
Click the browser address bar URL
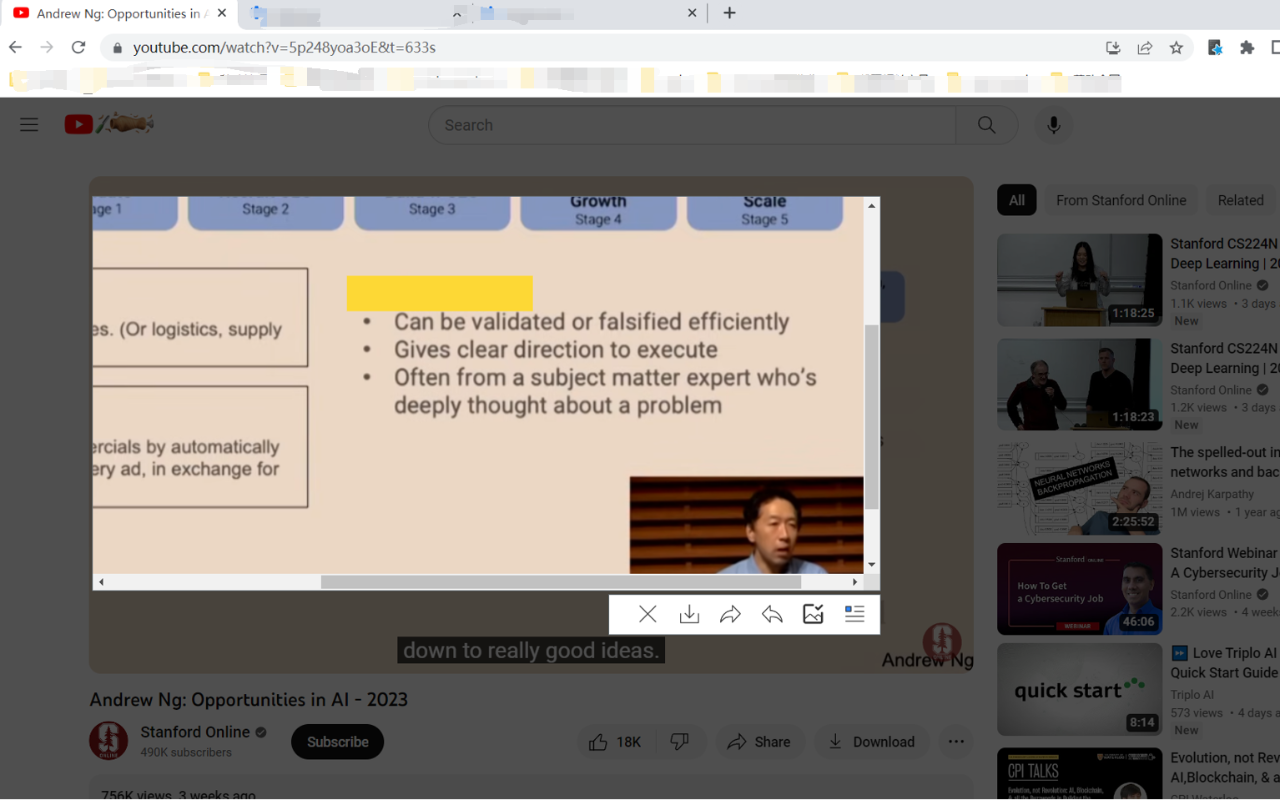pos(285,47)
